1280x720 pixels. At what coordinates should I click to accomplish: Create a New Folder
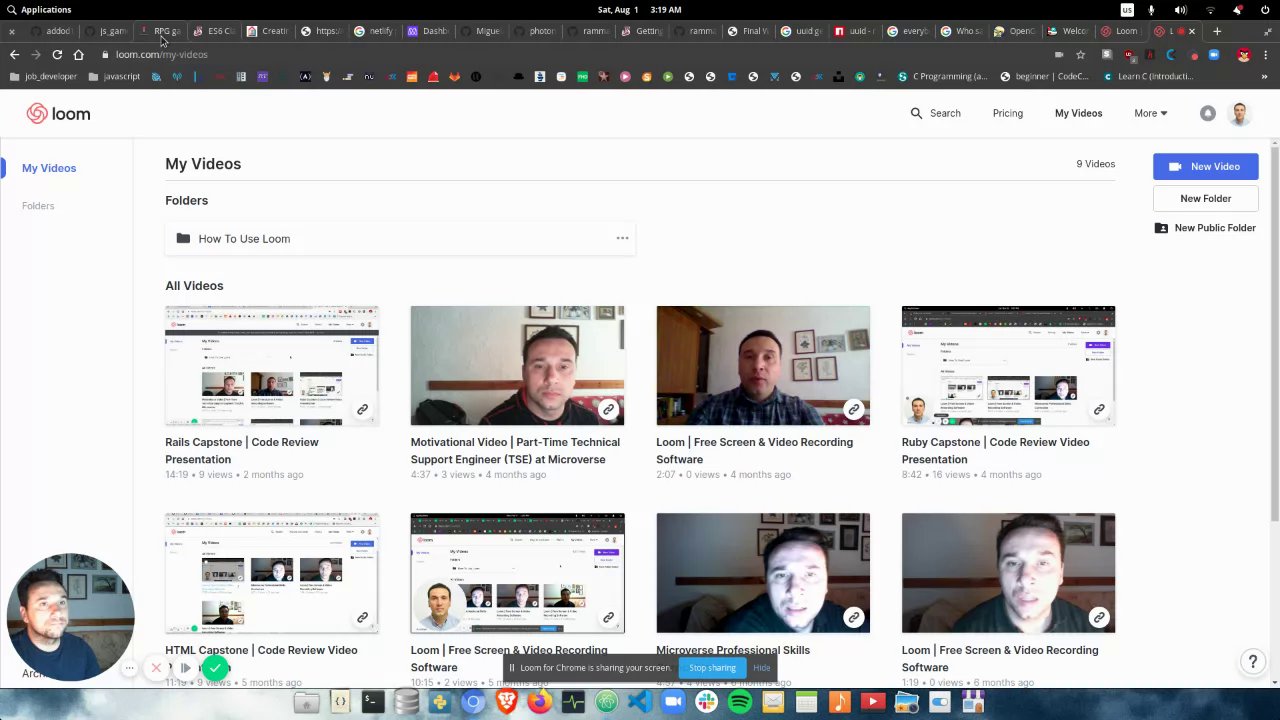pos(1205,198)
